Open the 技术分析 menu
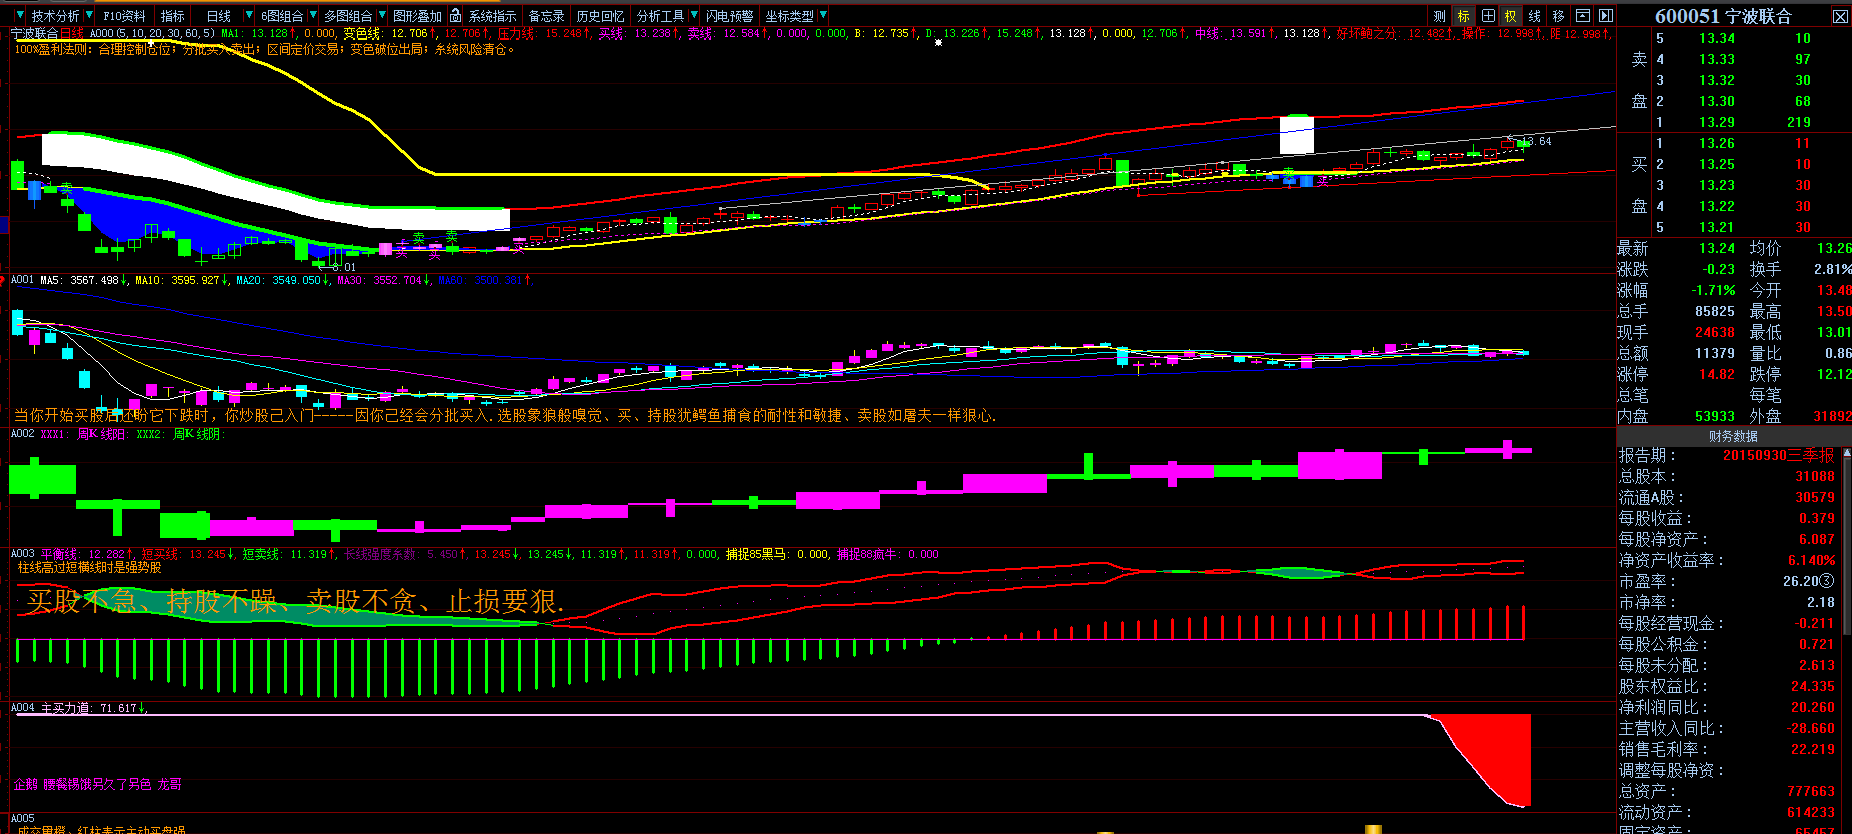The height and width of the screenshot is (834, 1852). click(x=55, y=15)
